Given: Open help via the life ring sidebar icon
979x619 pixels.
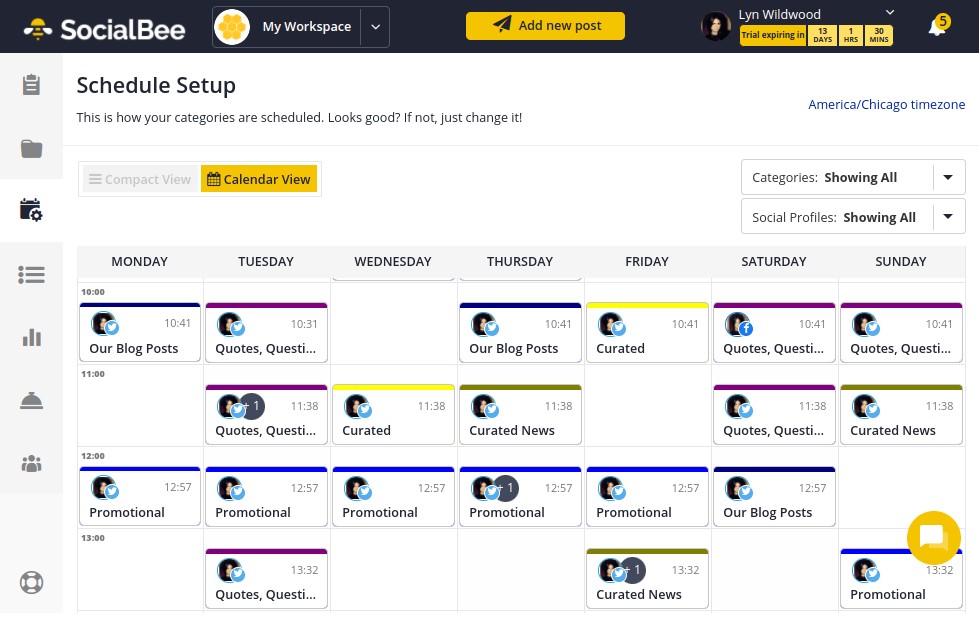Looking at the screenshot, I should click(x=31, y=582).
